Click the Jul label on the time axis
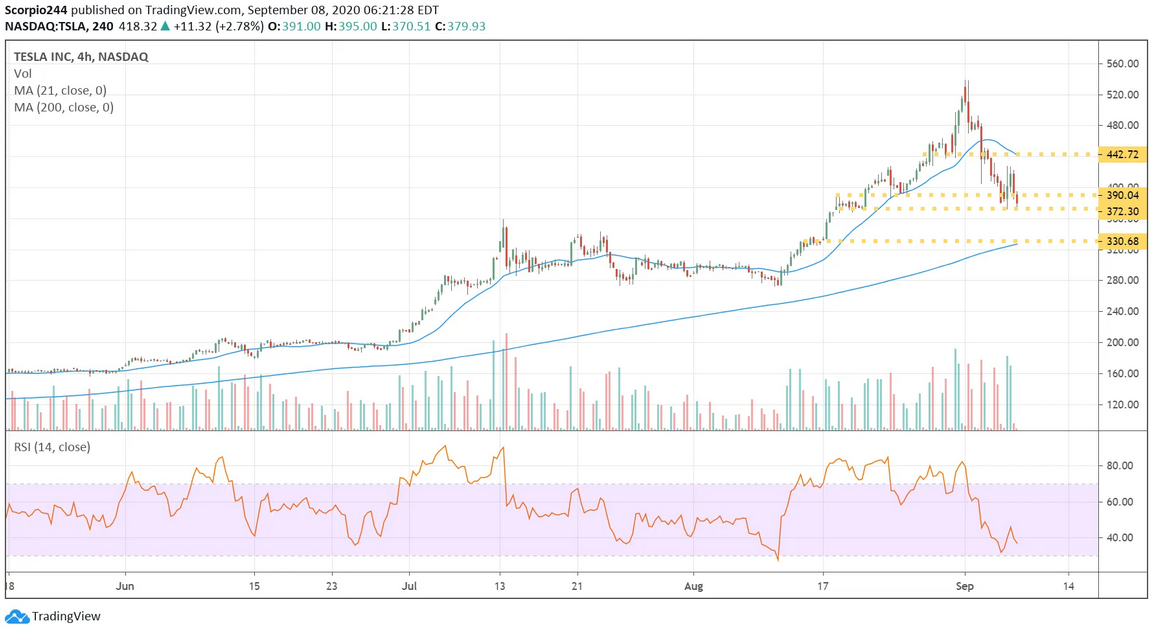 click(x=410, y=586)
